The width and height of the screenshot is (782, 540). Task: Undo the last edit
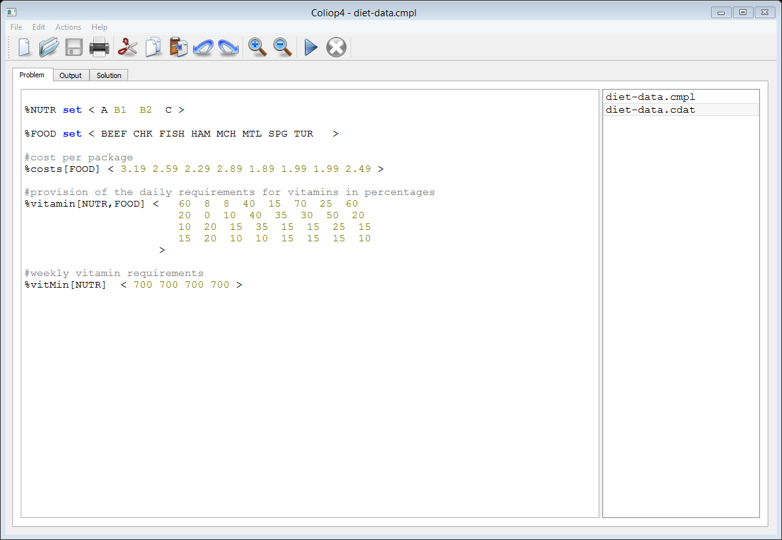(203, 47)
